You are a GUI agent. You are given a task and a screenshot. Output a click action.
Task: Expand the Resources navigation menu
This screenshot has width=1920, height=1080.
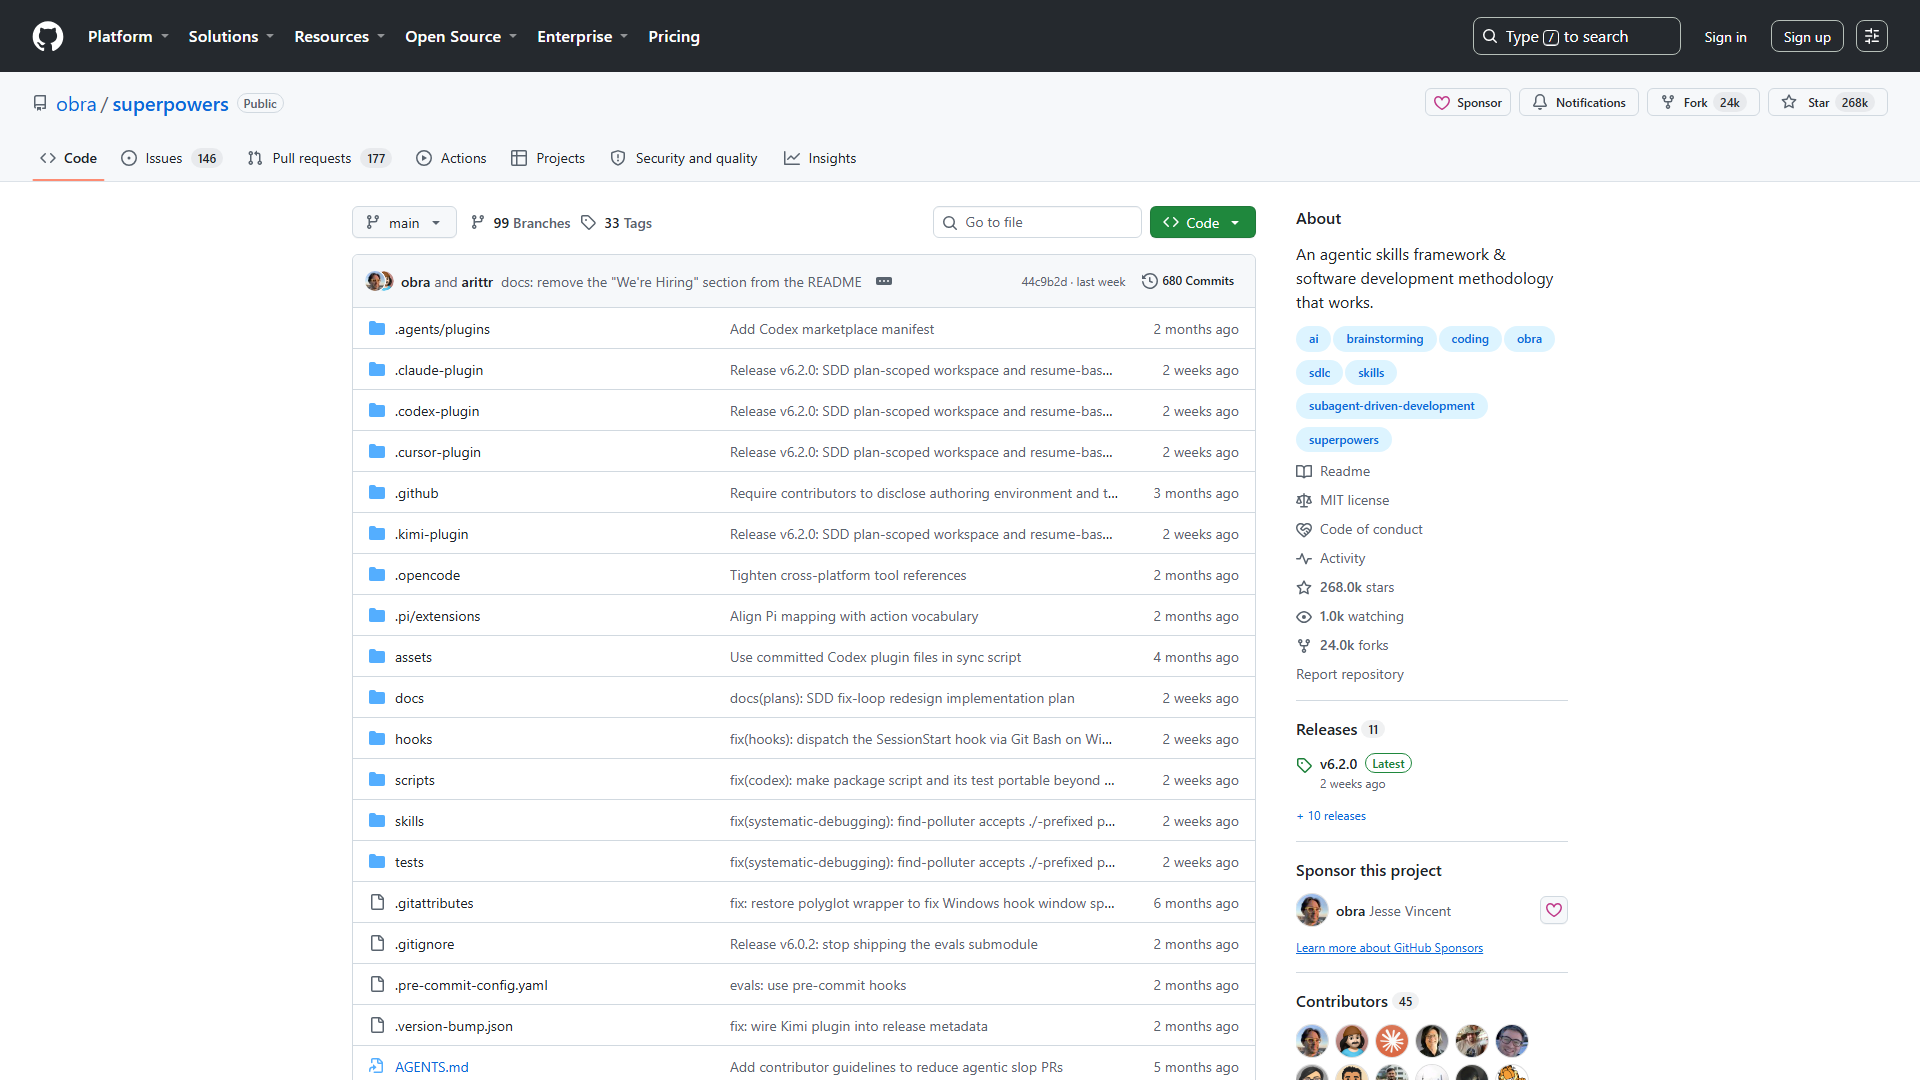[x=339, y=36]
